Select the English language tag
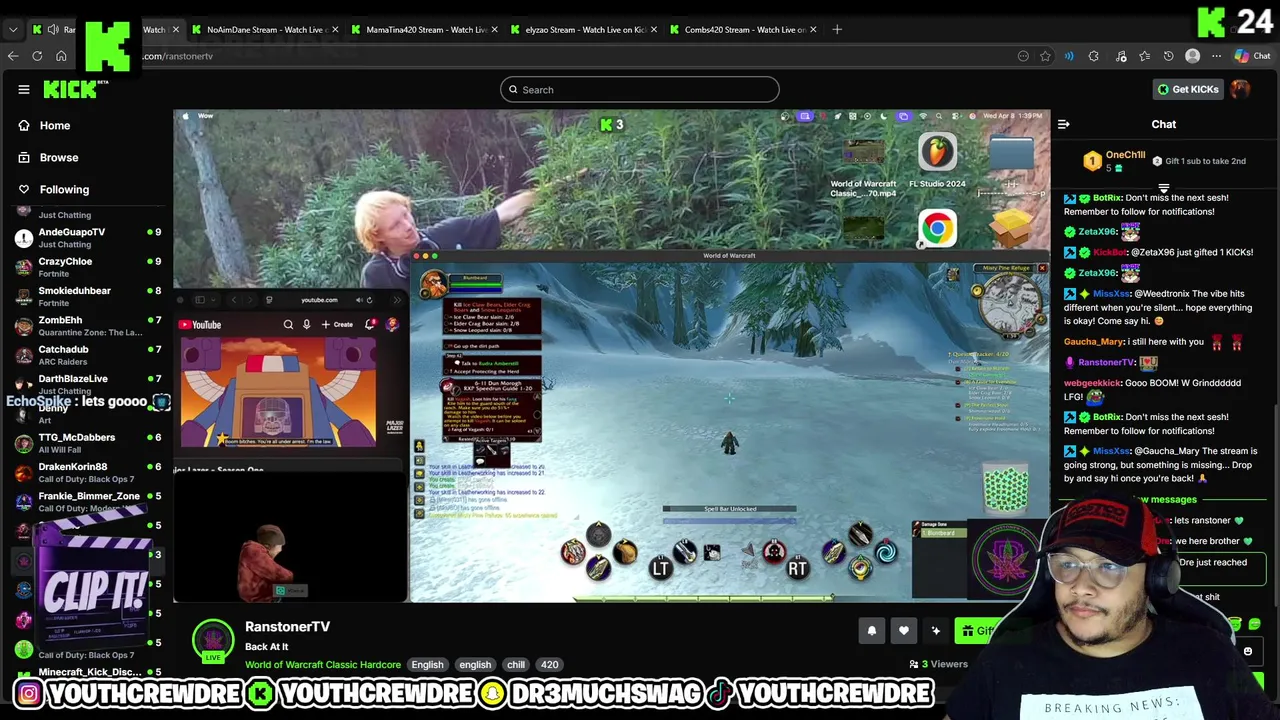 click(427, 664)
